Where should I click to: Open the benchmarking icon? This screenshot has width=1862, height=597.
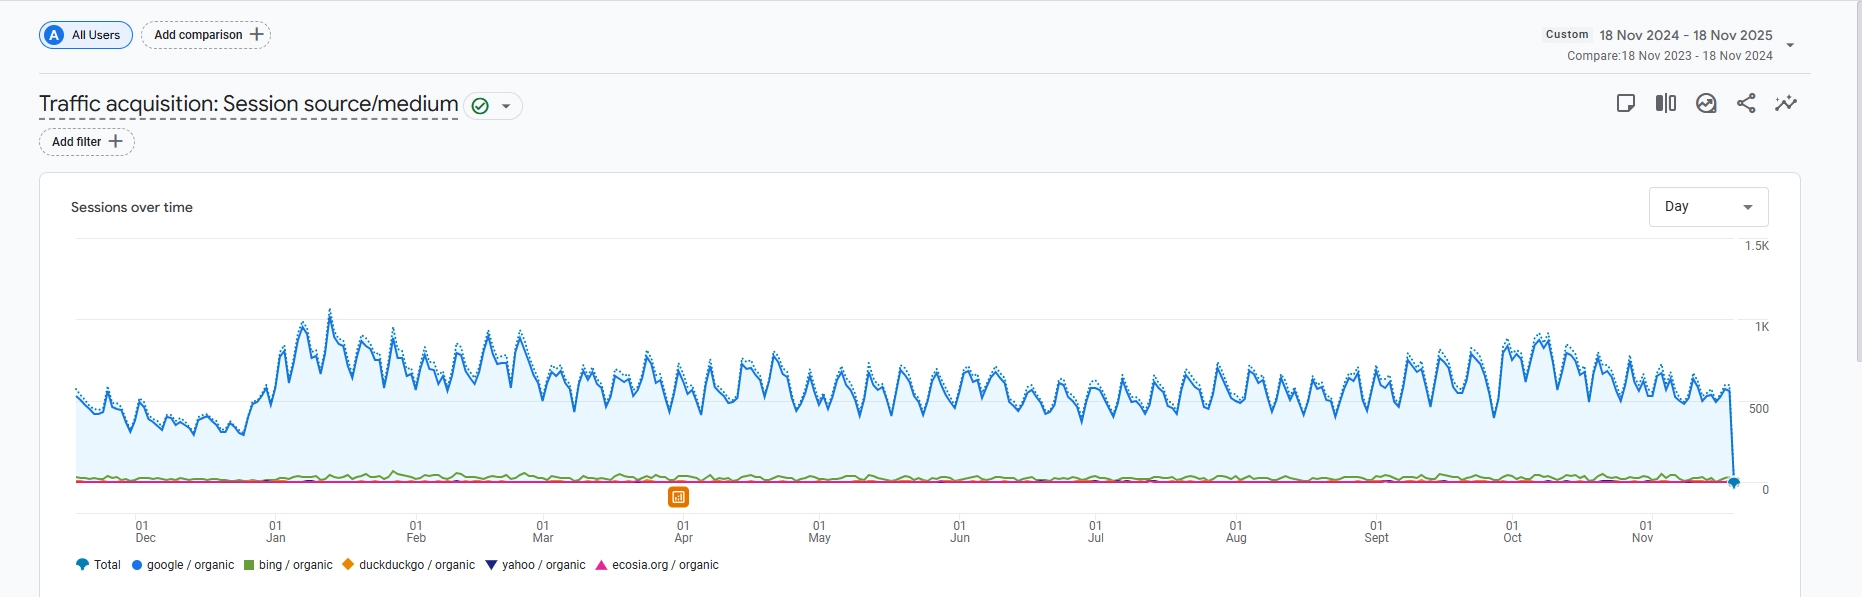1707,103
